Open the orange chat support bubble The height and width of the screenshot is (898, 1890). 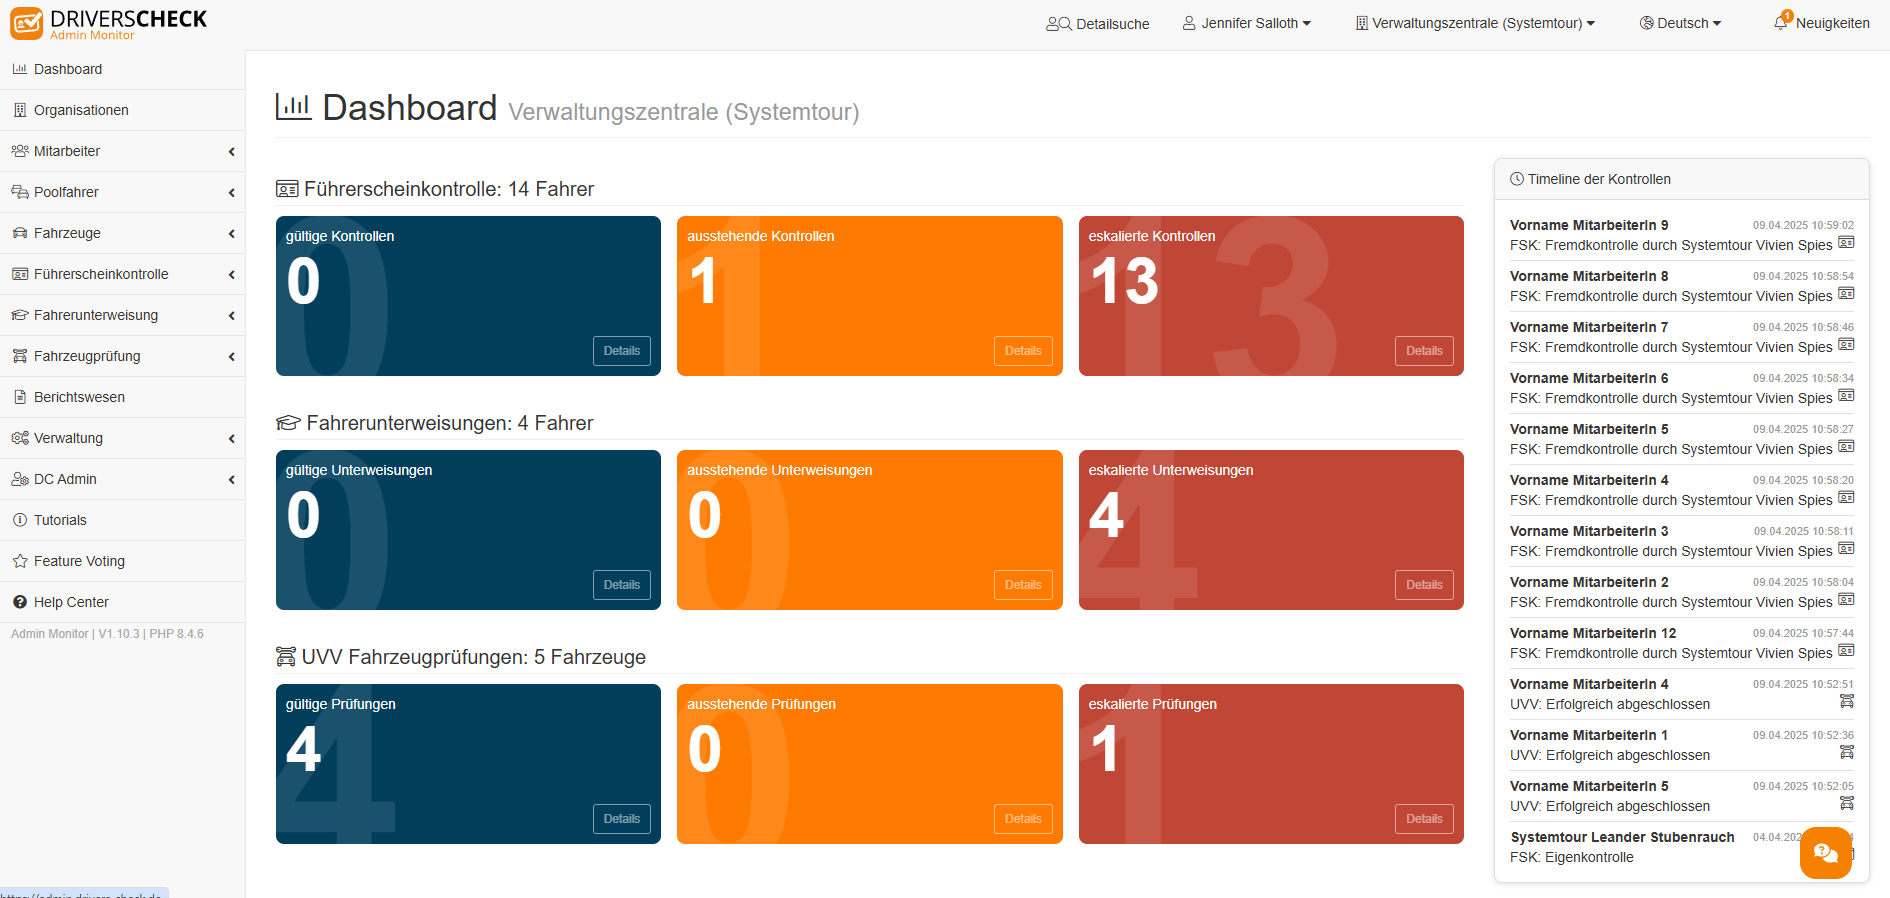(x=1826, y=853)
